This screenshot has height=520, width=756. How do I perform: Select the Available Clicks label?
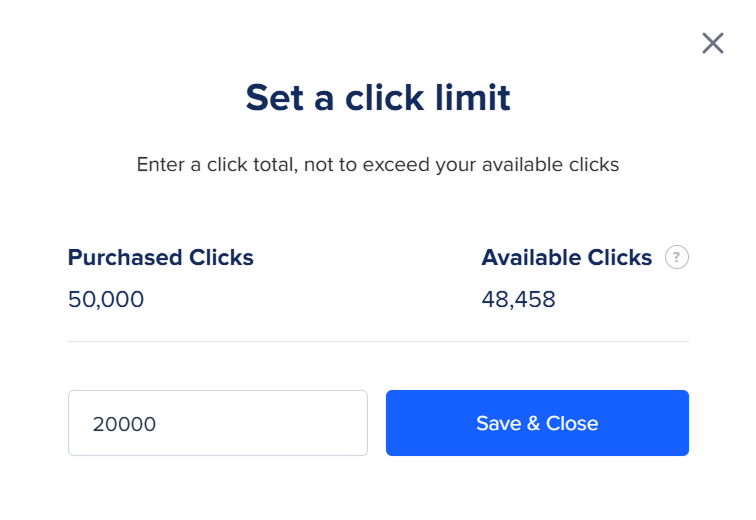(566, 258)
